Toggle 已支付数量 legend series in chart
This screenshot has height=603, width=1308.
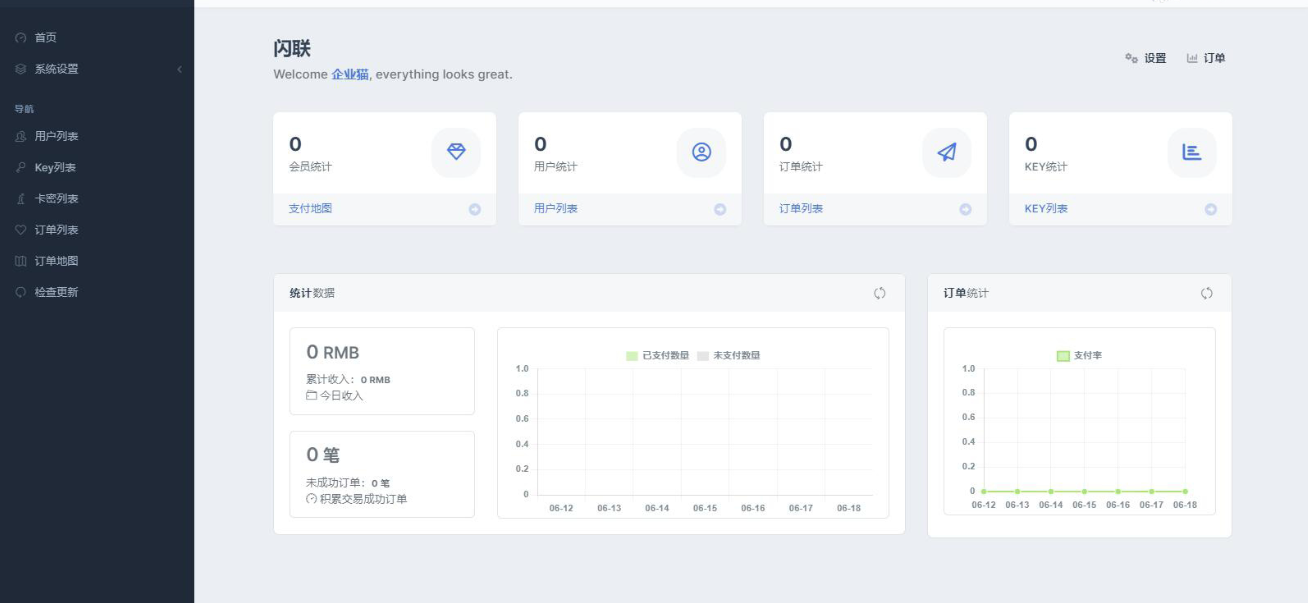[658, 355]
